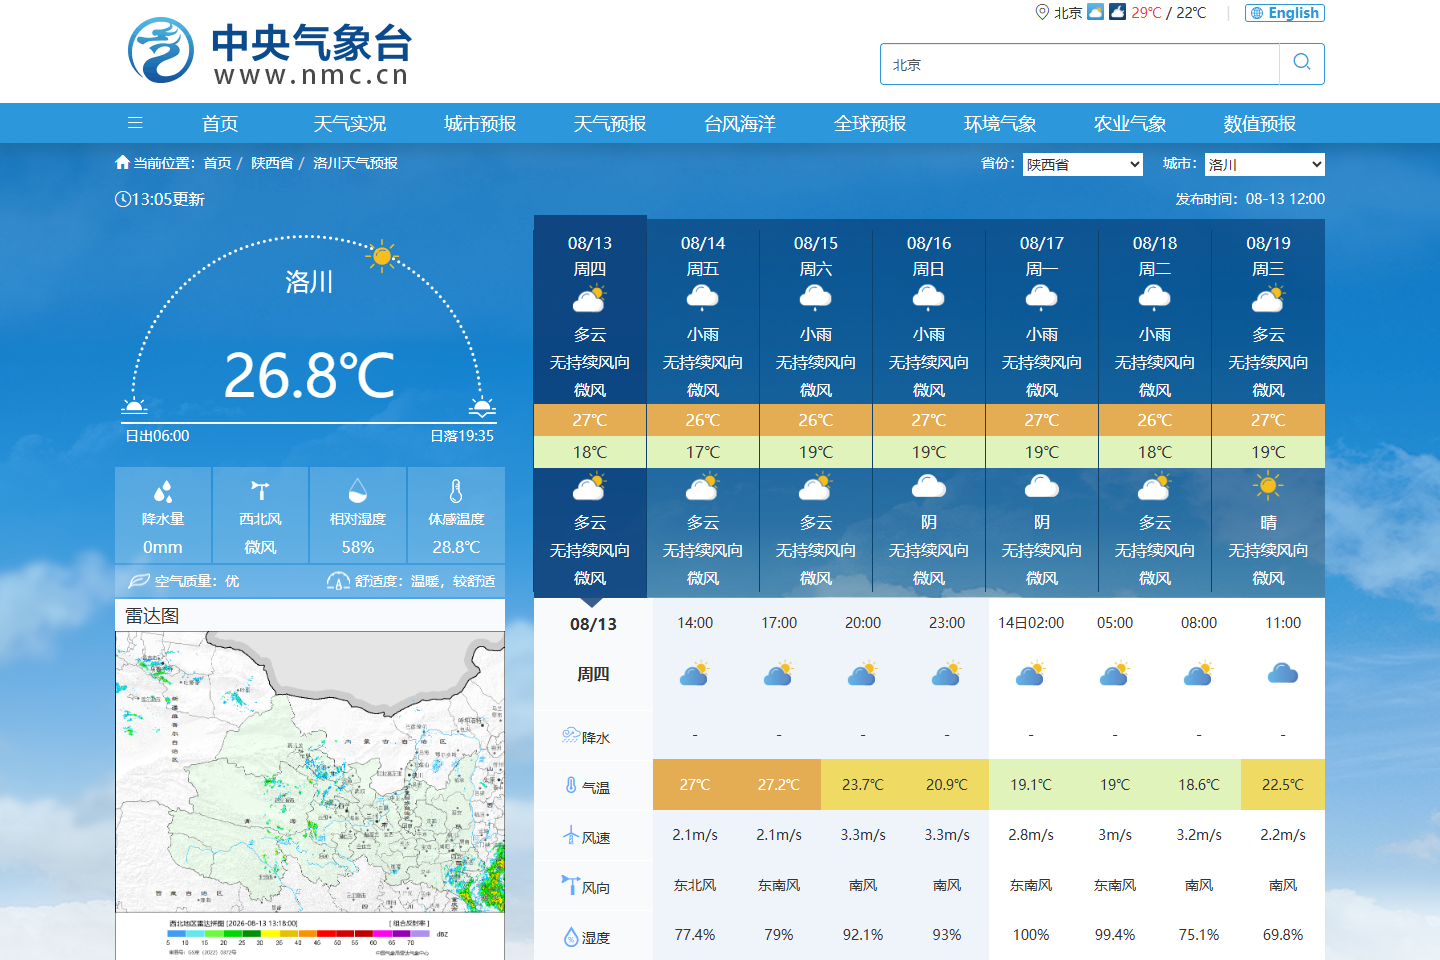Select the 08/15 周六 forecast column
1440x960 pixels.
pyautogui.click(x=816, y=409)
